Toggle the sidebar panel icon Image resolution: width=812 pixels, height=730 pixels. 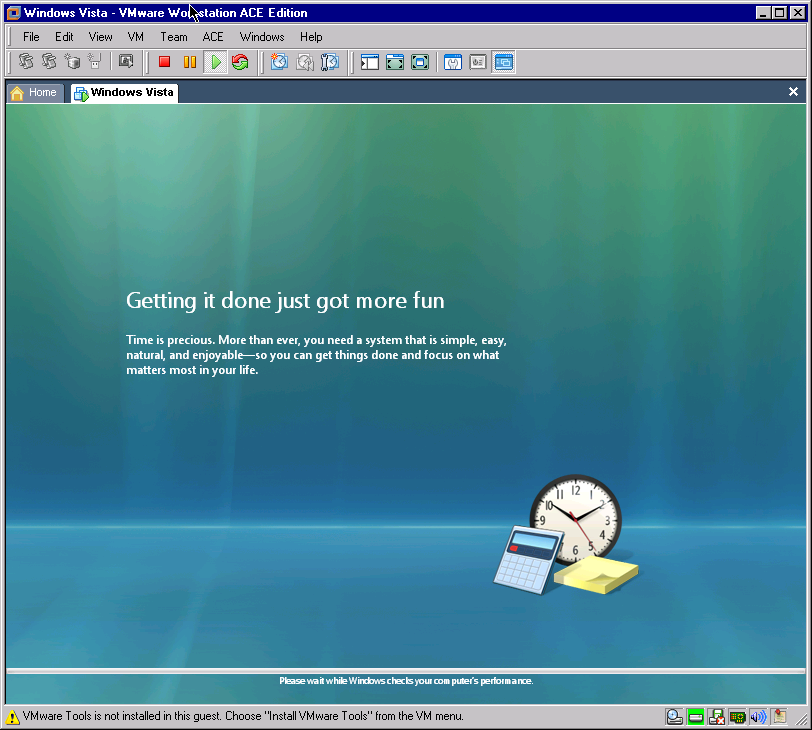[x=370, y=62]
